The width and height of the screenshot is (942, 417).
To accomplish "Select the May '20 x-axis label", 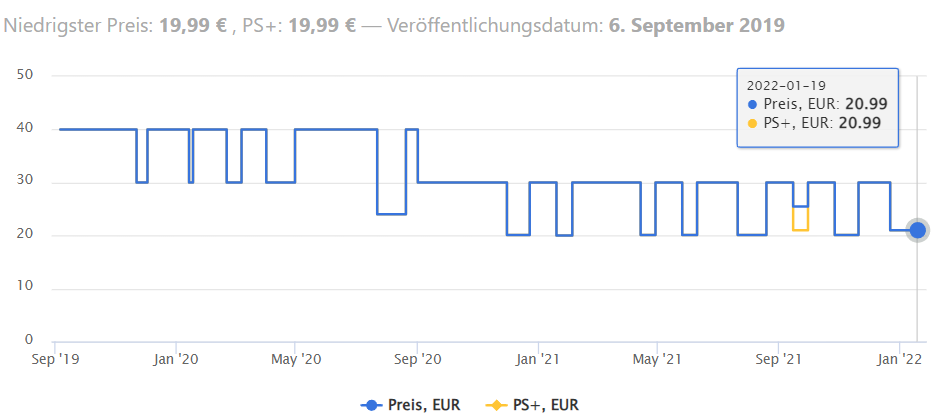I will (297, 359).
